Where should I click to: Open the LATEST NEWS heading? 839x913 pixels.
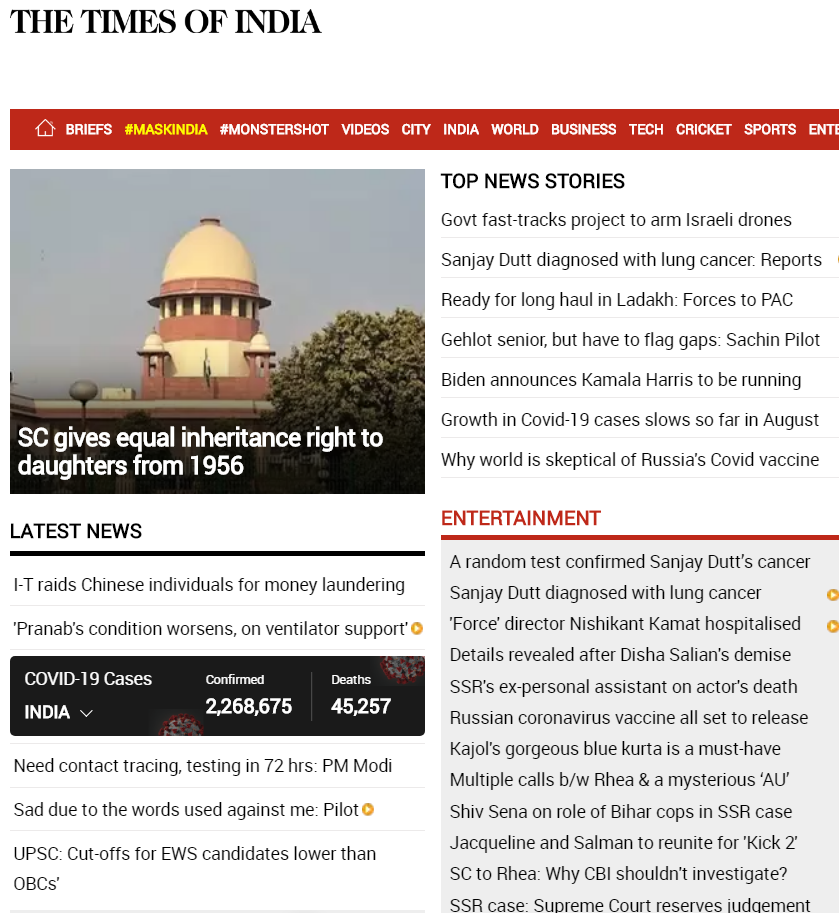click(x=76, y=531)
